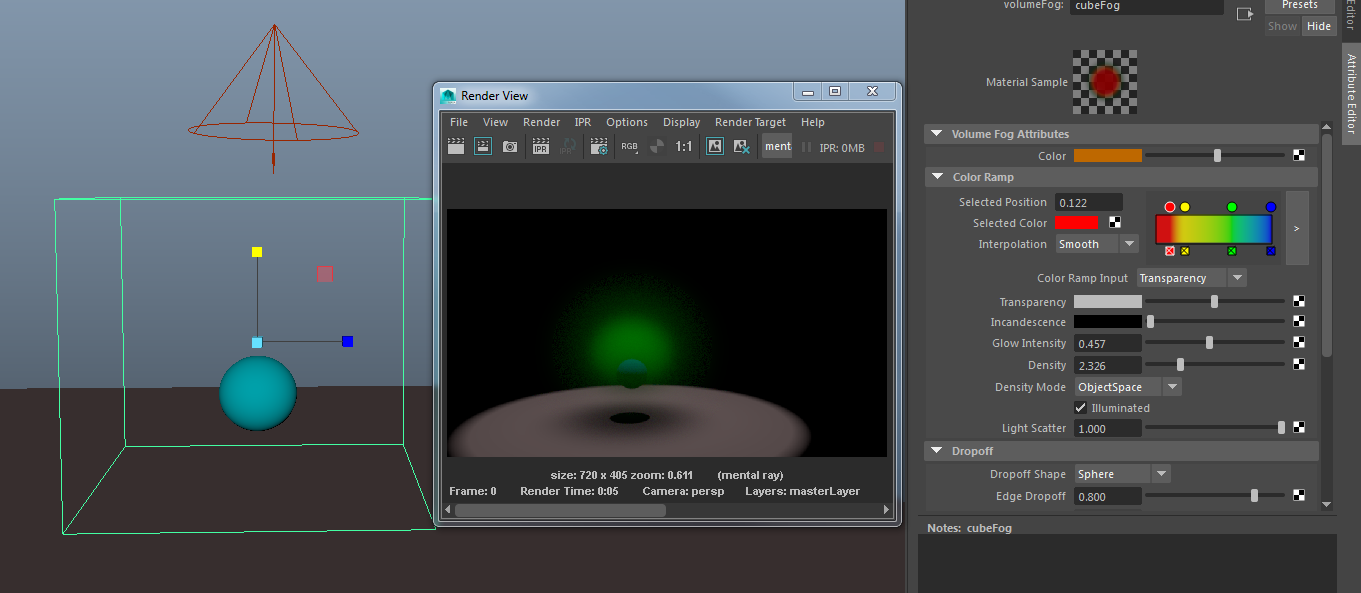Take a snapshot with the camera icon
Screen dimensions: 1361x593
[x=510, y=146]
